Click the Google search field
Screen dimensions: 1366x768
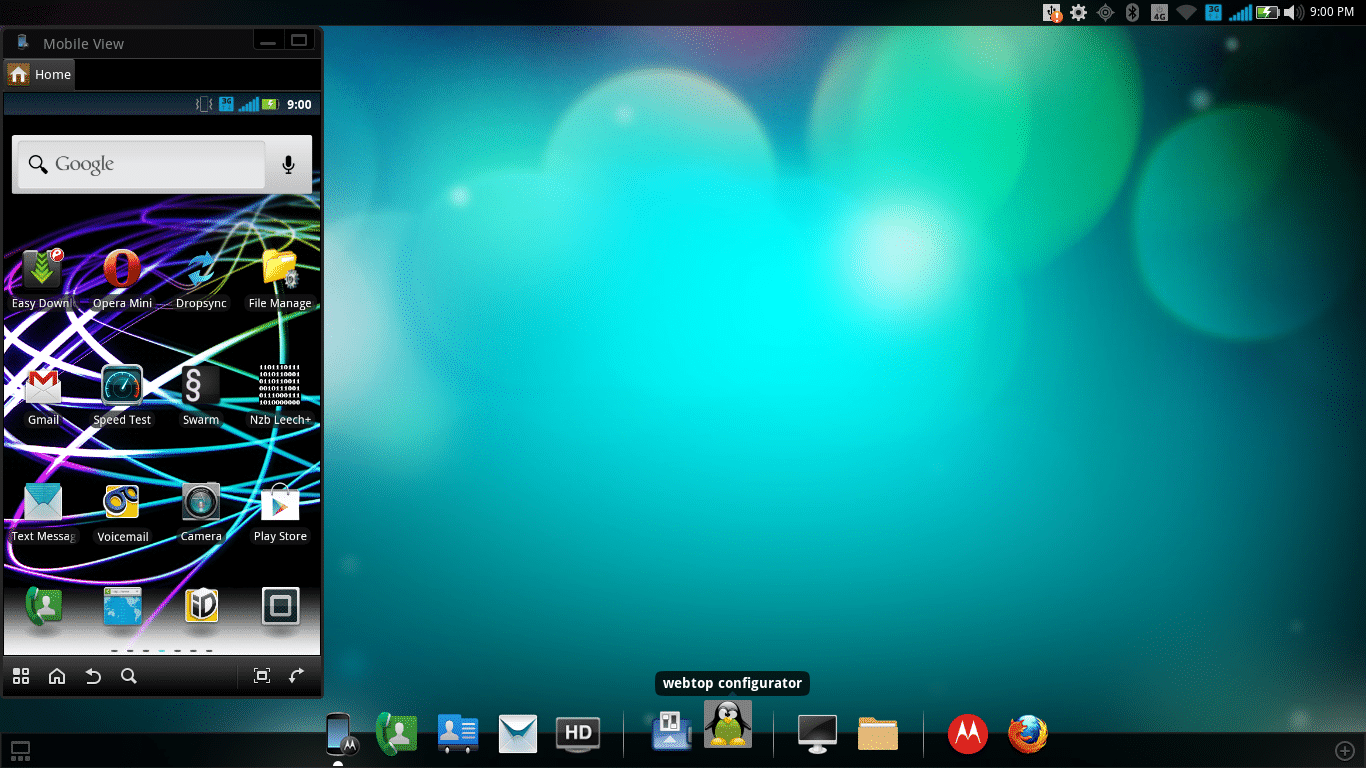point(140,164)
